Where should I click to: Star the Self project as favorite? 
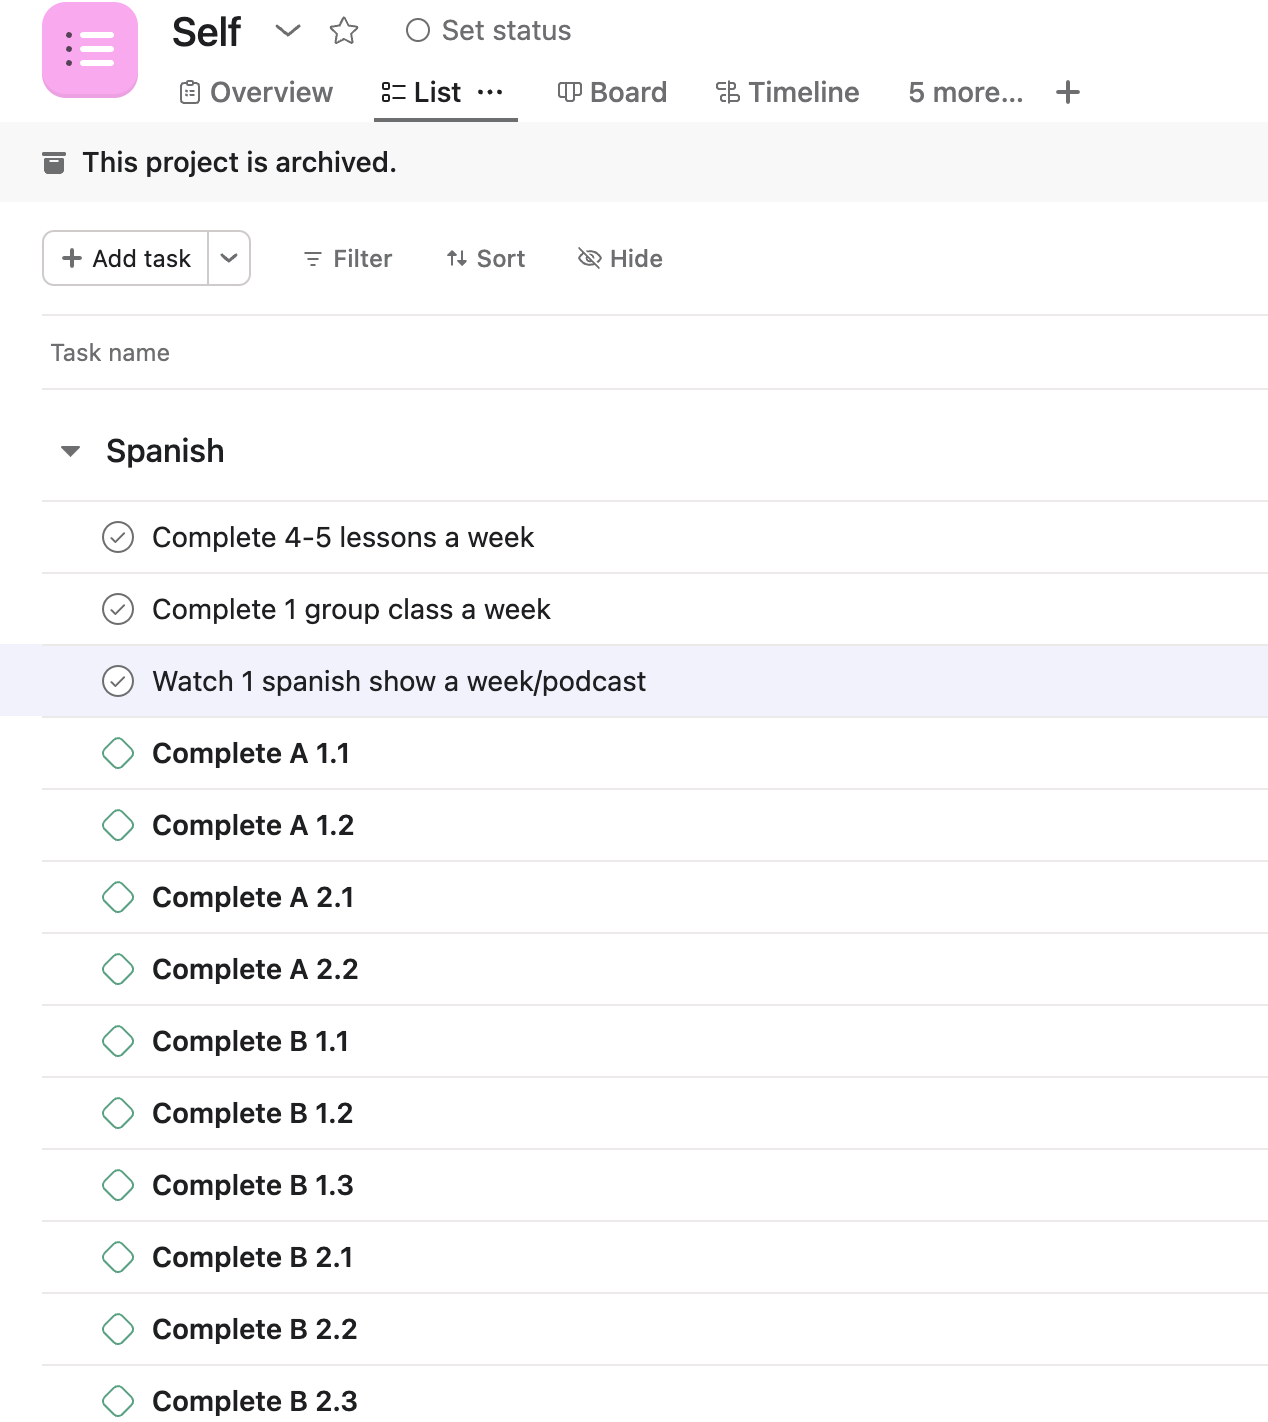(344, 31)
